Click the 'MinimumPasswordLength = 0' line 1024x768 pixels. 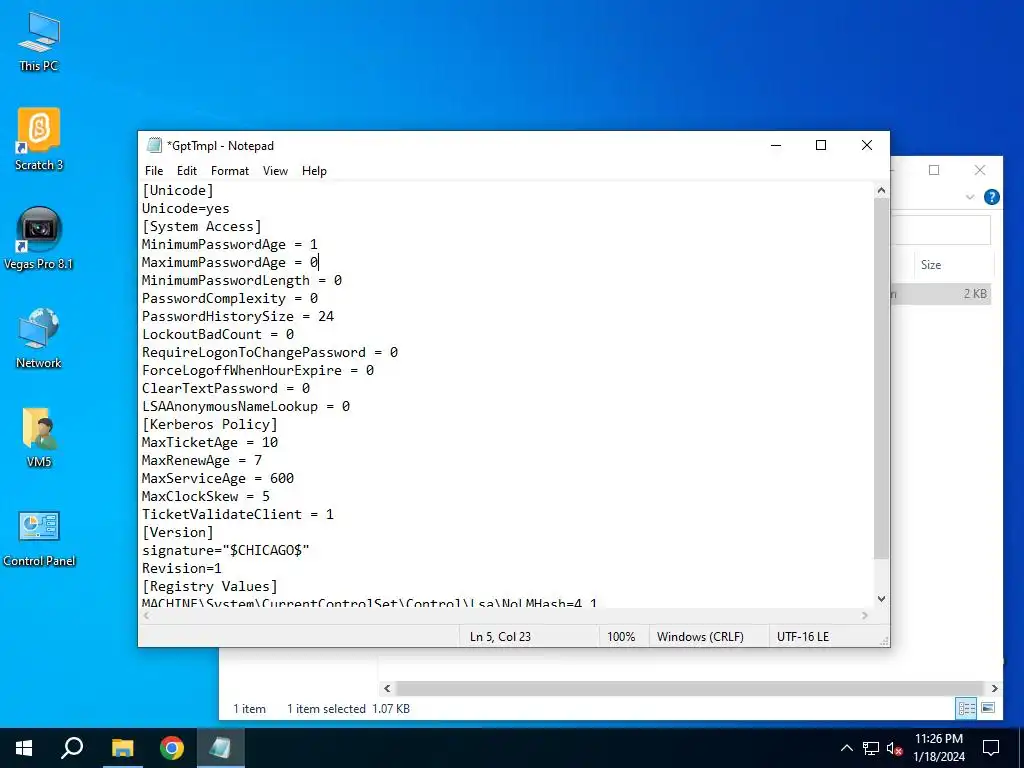242,280
